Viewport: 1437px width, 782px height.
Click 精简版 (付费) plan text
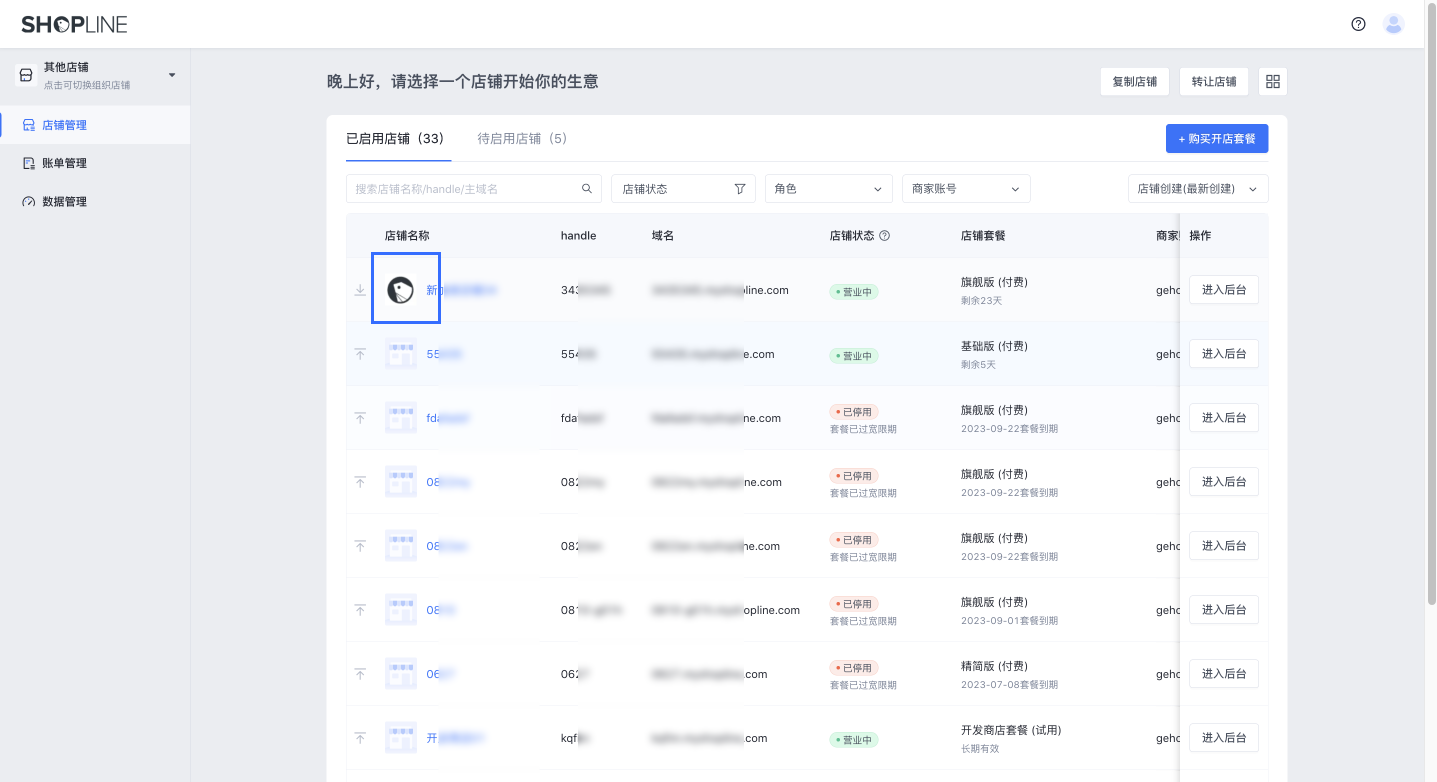994,666
